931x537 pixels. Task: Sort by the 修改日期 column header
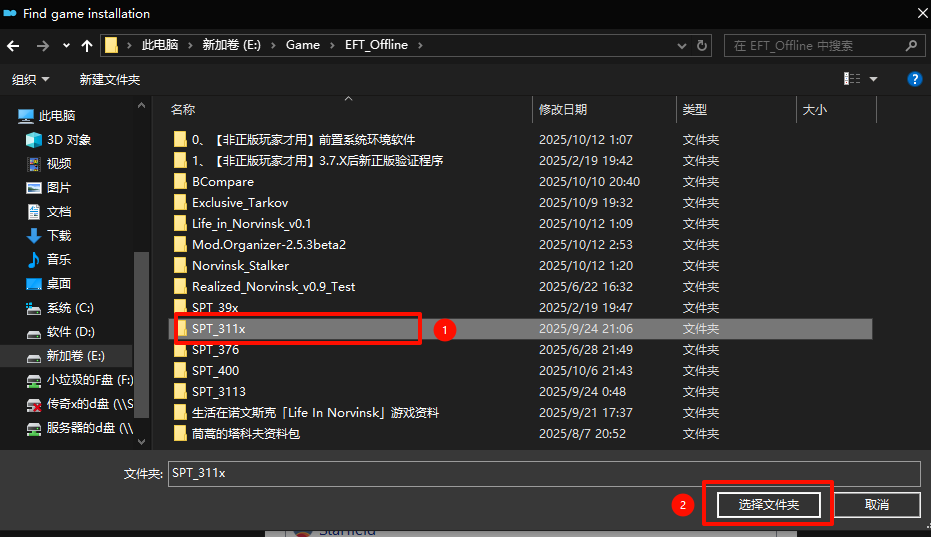point(563,110)
